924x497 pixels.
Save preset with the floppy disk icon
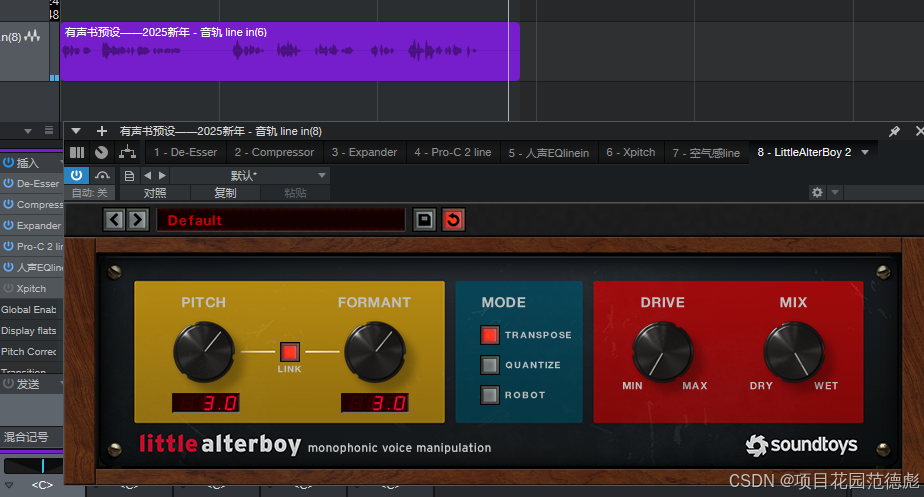pos(424,220)
